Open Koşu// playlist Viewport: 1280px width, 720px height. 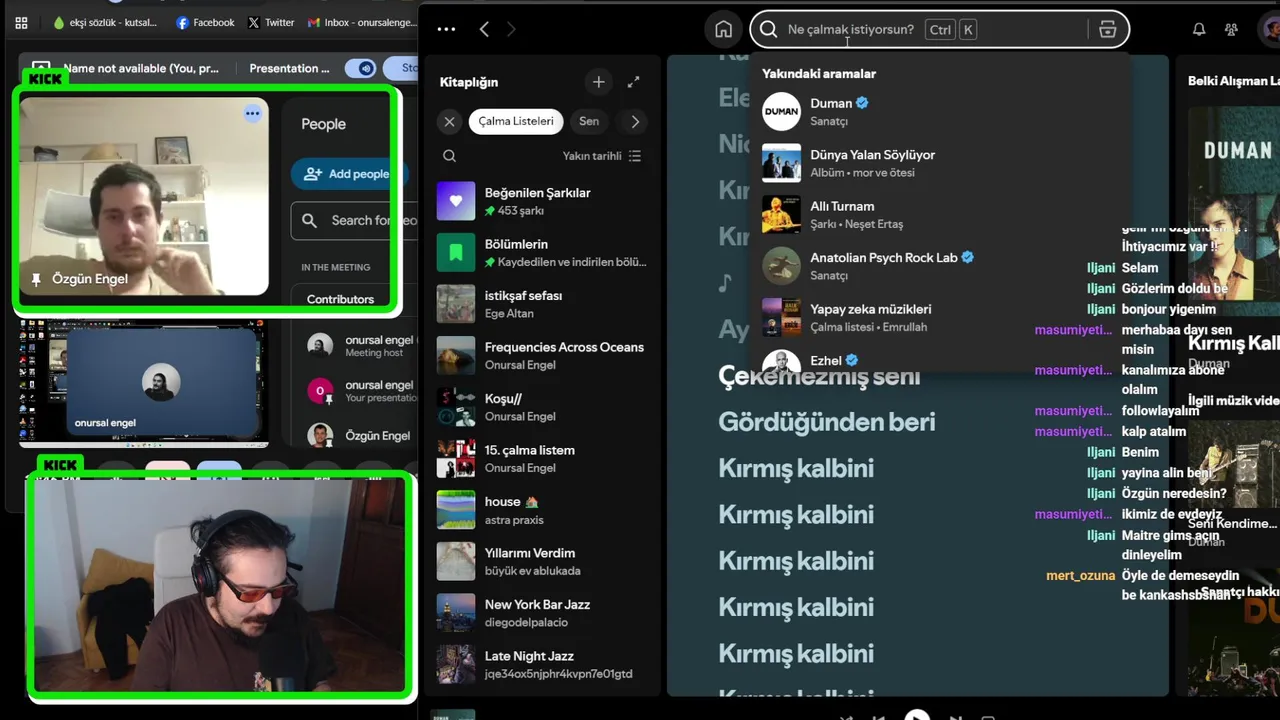542,407
